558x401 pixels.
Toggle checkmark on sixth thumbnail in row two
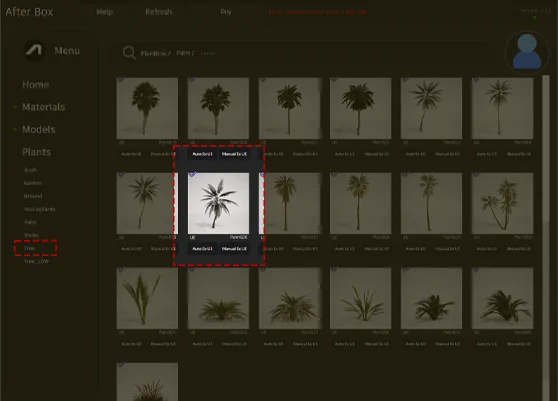pyautogui.click(x=476, y=174)
